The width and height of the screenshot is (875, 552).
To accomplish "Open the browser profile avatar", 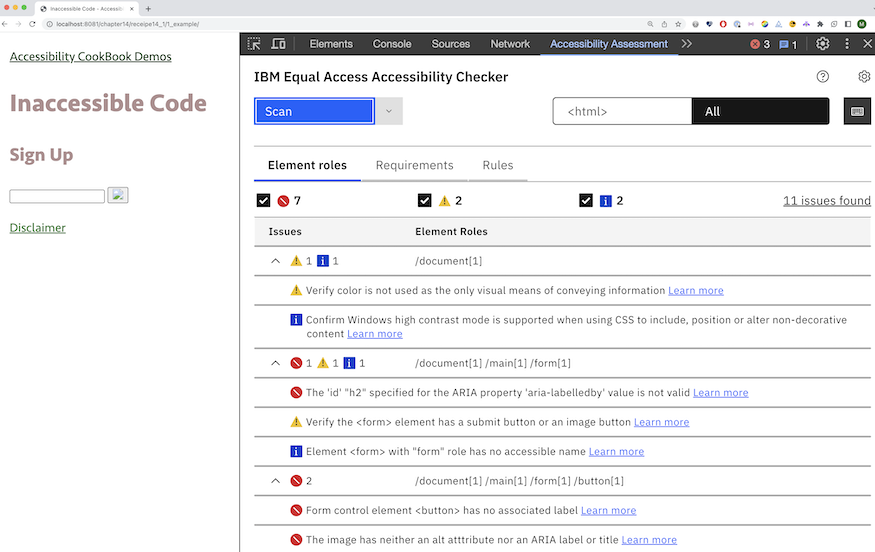I will coord(862,24).
